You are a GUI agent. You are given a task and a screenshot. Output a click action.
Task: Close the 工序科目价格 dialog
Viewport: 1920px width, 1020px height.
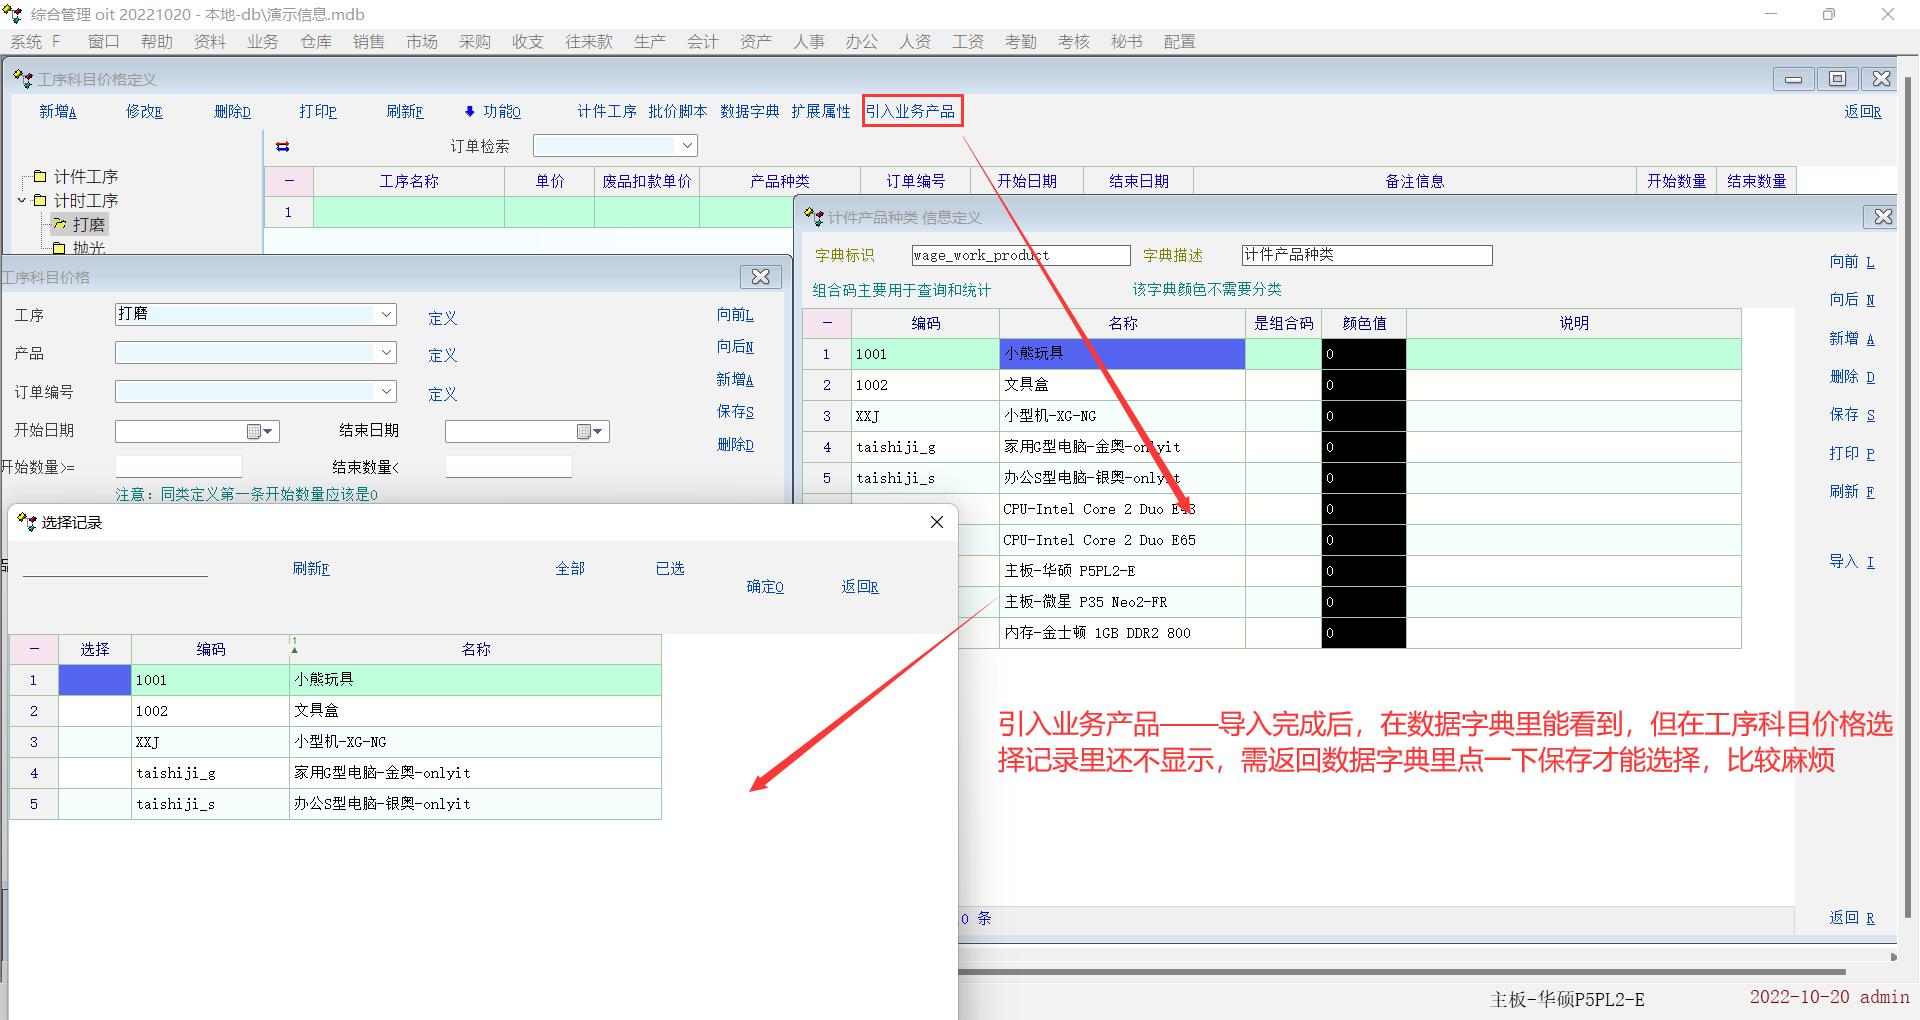pyautogui.click(x=760, y=277)
